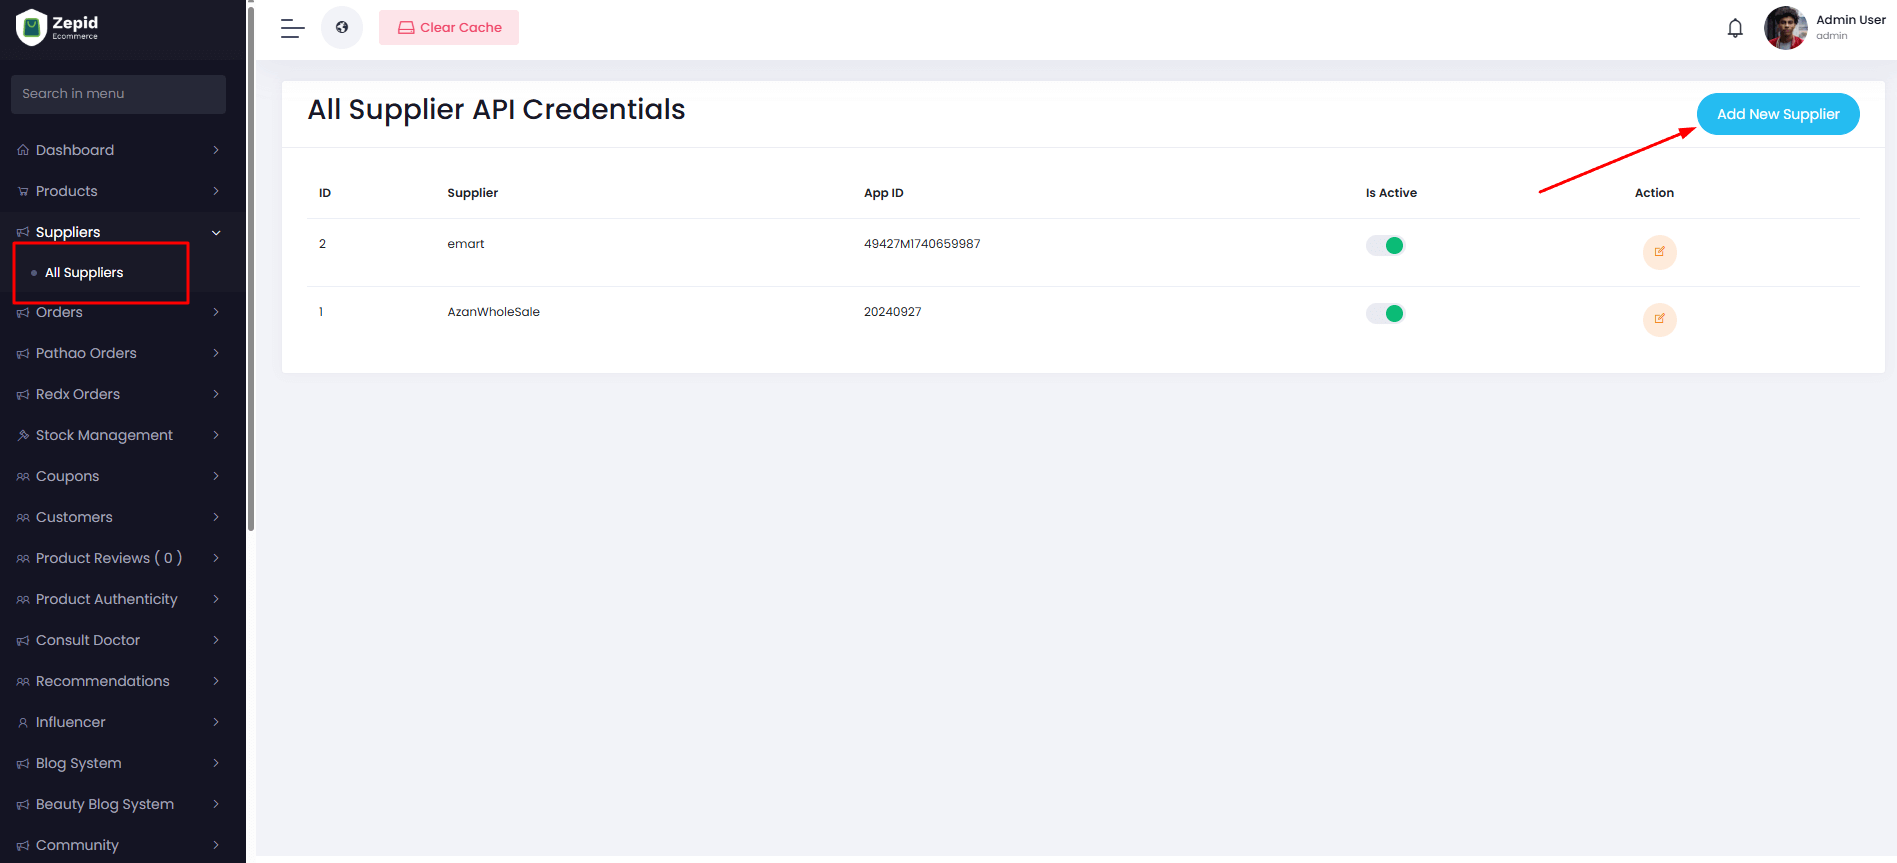This screenshot has width=1897, height=863.
Task: Toggle the emart supplier active switch
Action: tap(1385, 246)
